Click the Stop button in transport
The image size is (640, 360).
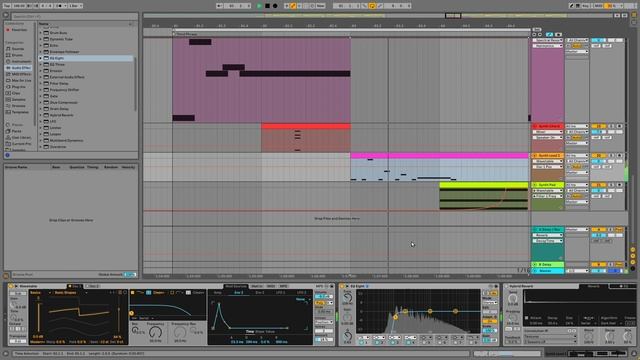point(267,6)
